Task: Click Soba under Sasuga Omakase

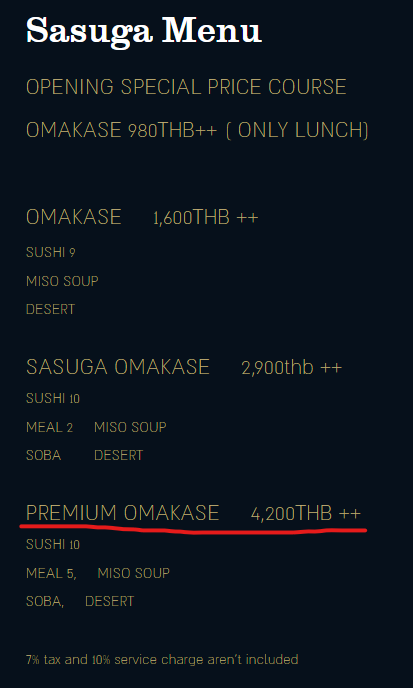Action: [43, 455]
